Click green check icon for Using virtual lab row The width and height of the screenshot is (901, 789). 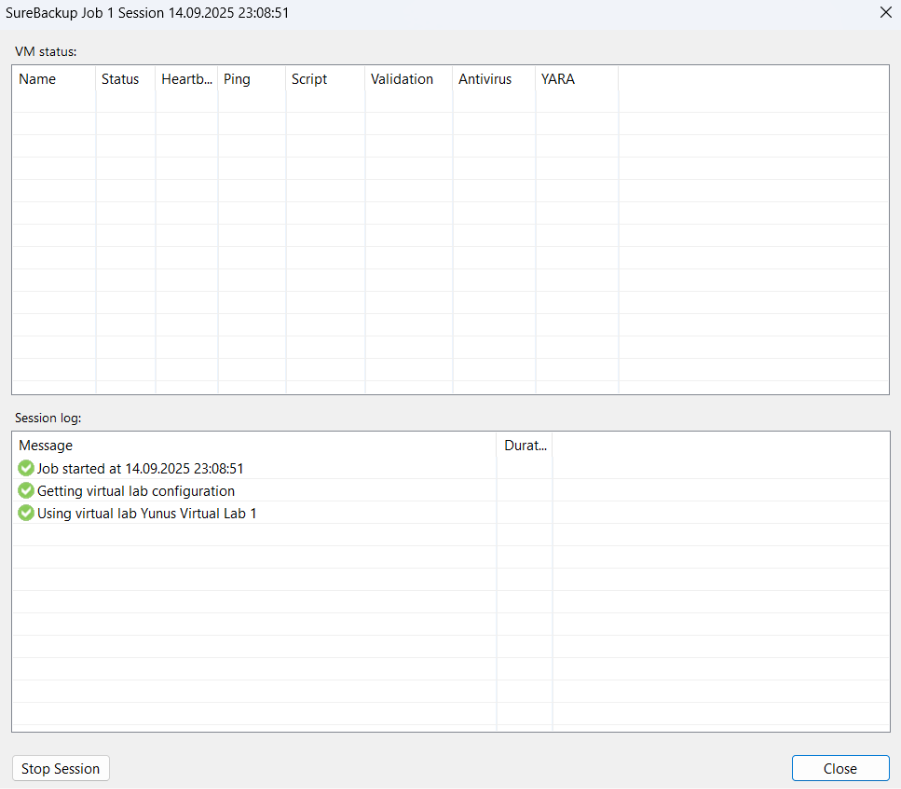click(x=26, y=513)
